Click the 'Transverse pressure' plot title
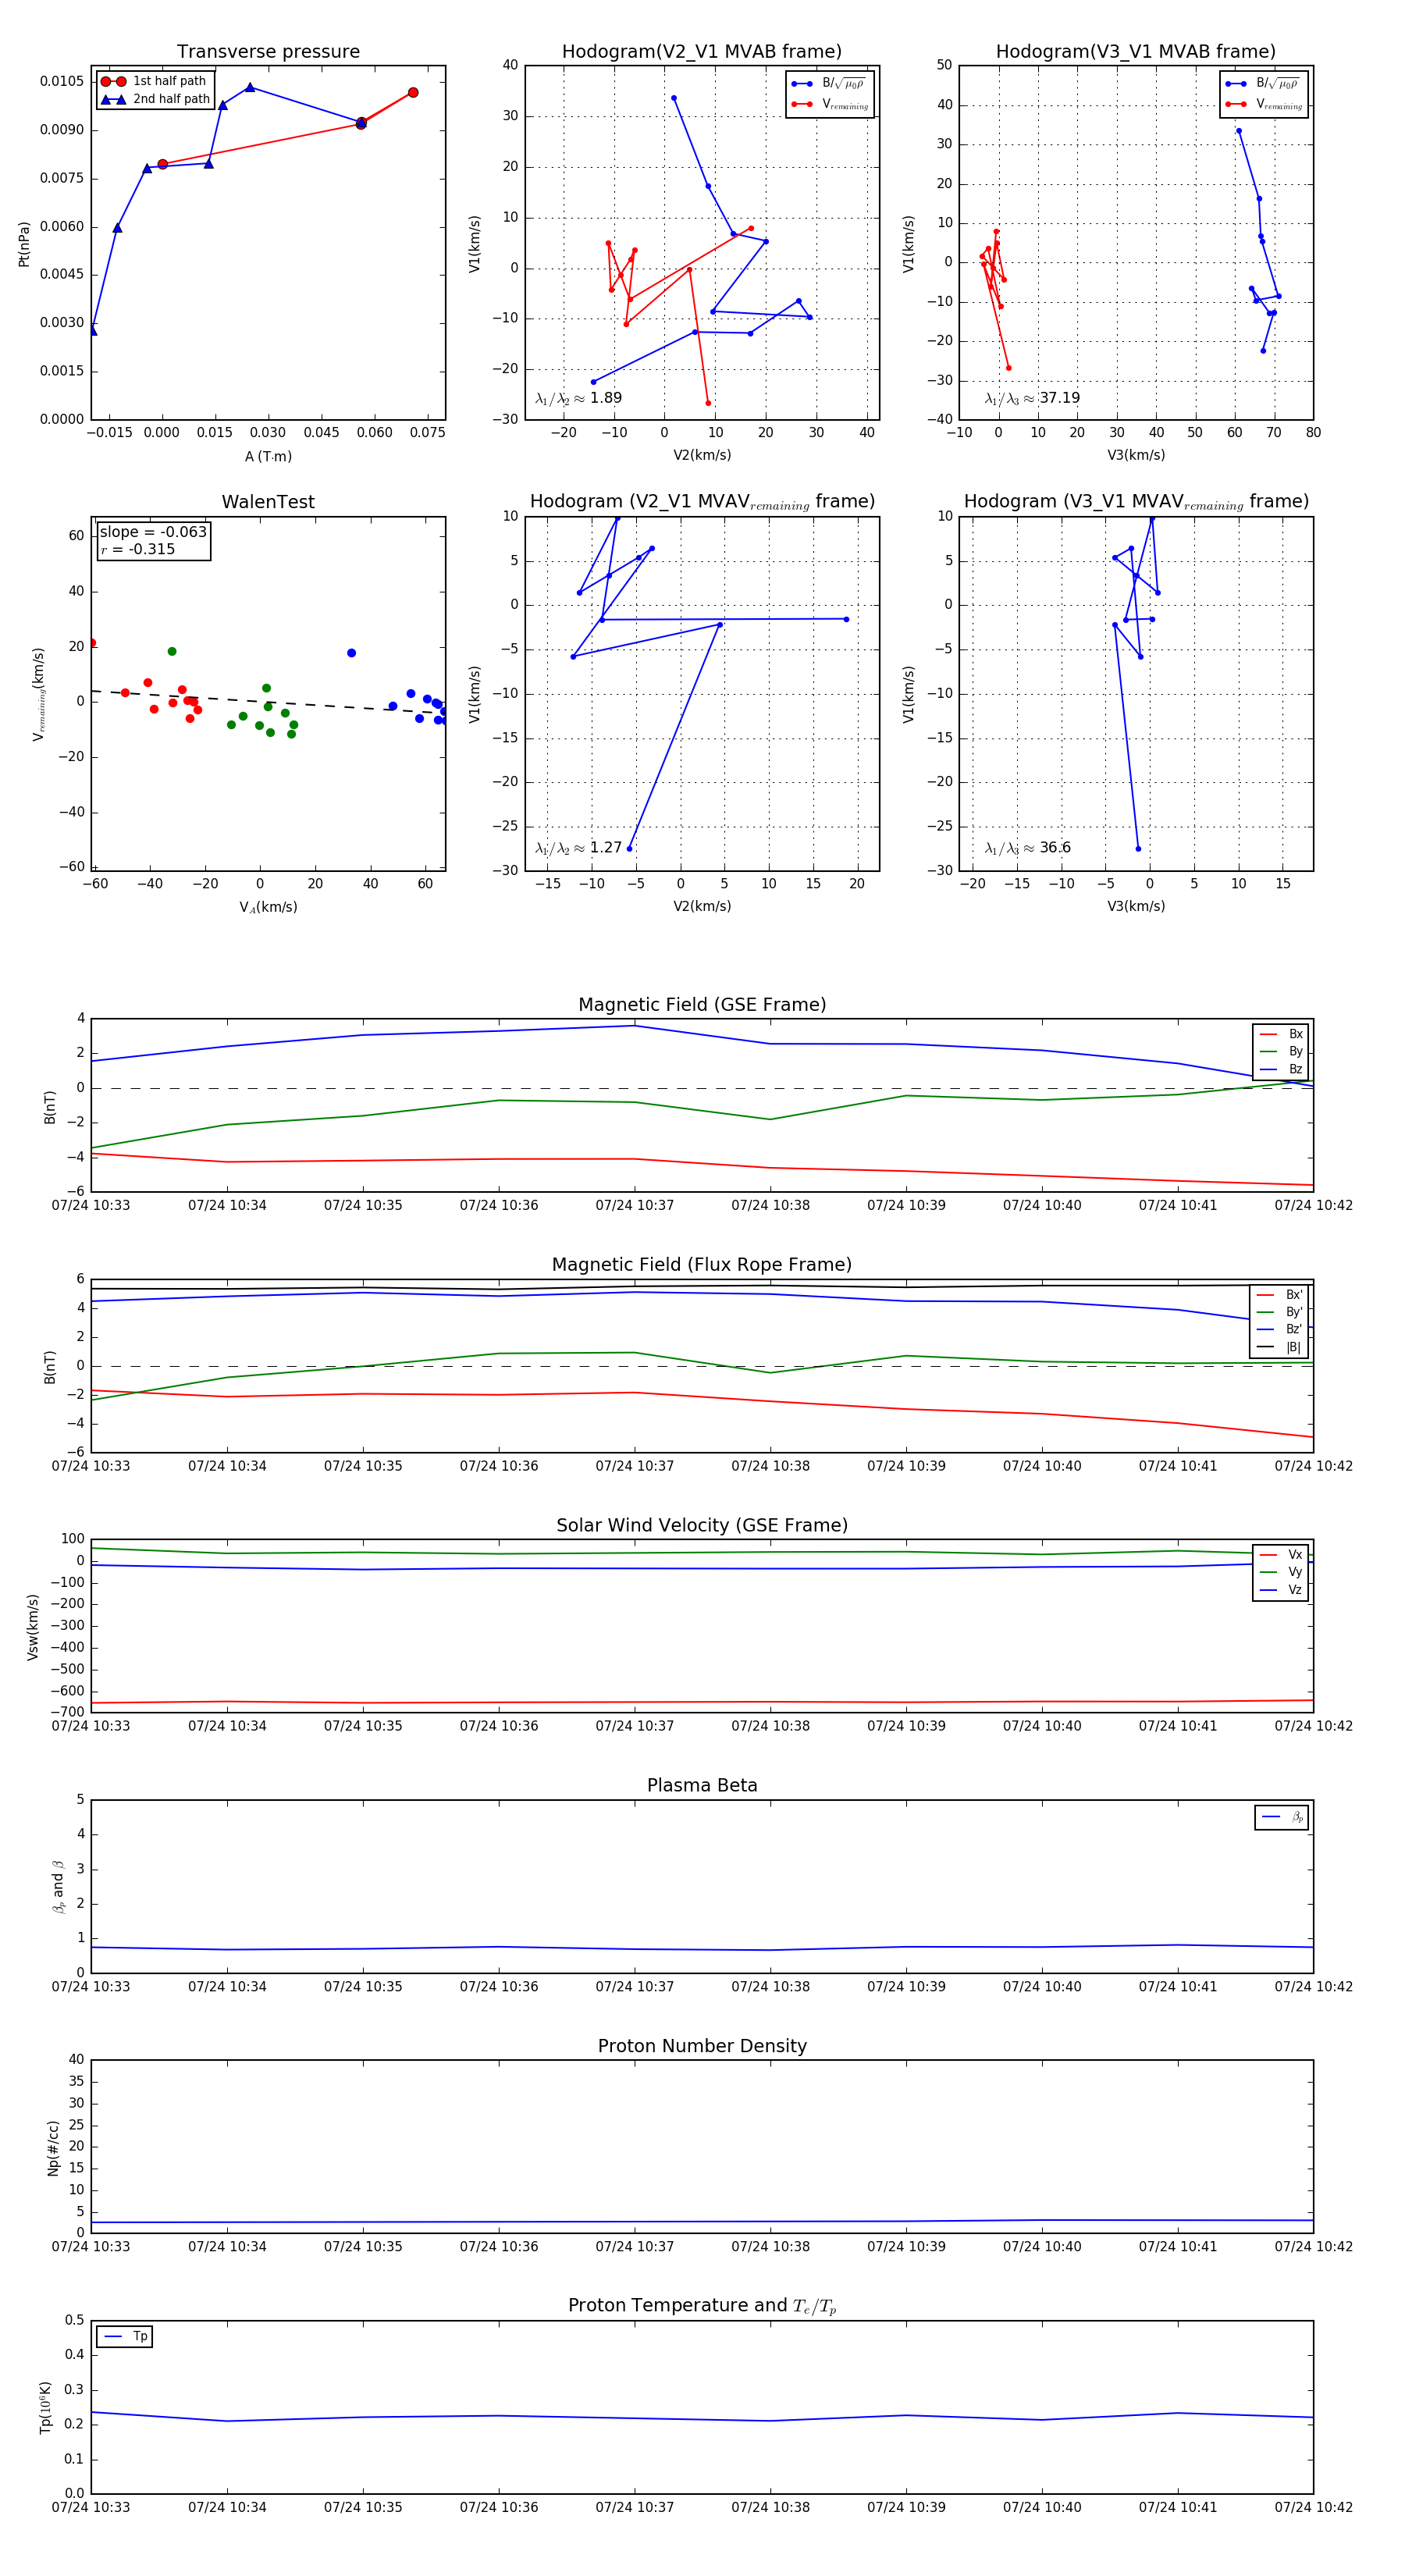 (x=268, y=52)
